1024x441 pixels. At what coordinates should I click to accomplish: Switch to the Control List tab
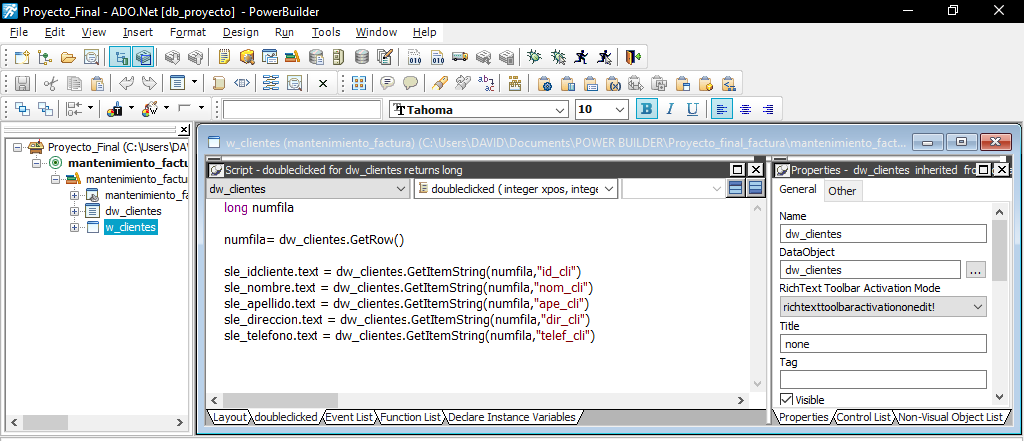click(863, 417)
